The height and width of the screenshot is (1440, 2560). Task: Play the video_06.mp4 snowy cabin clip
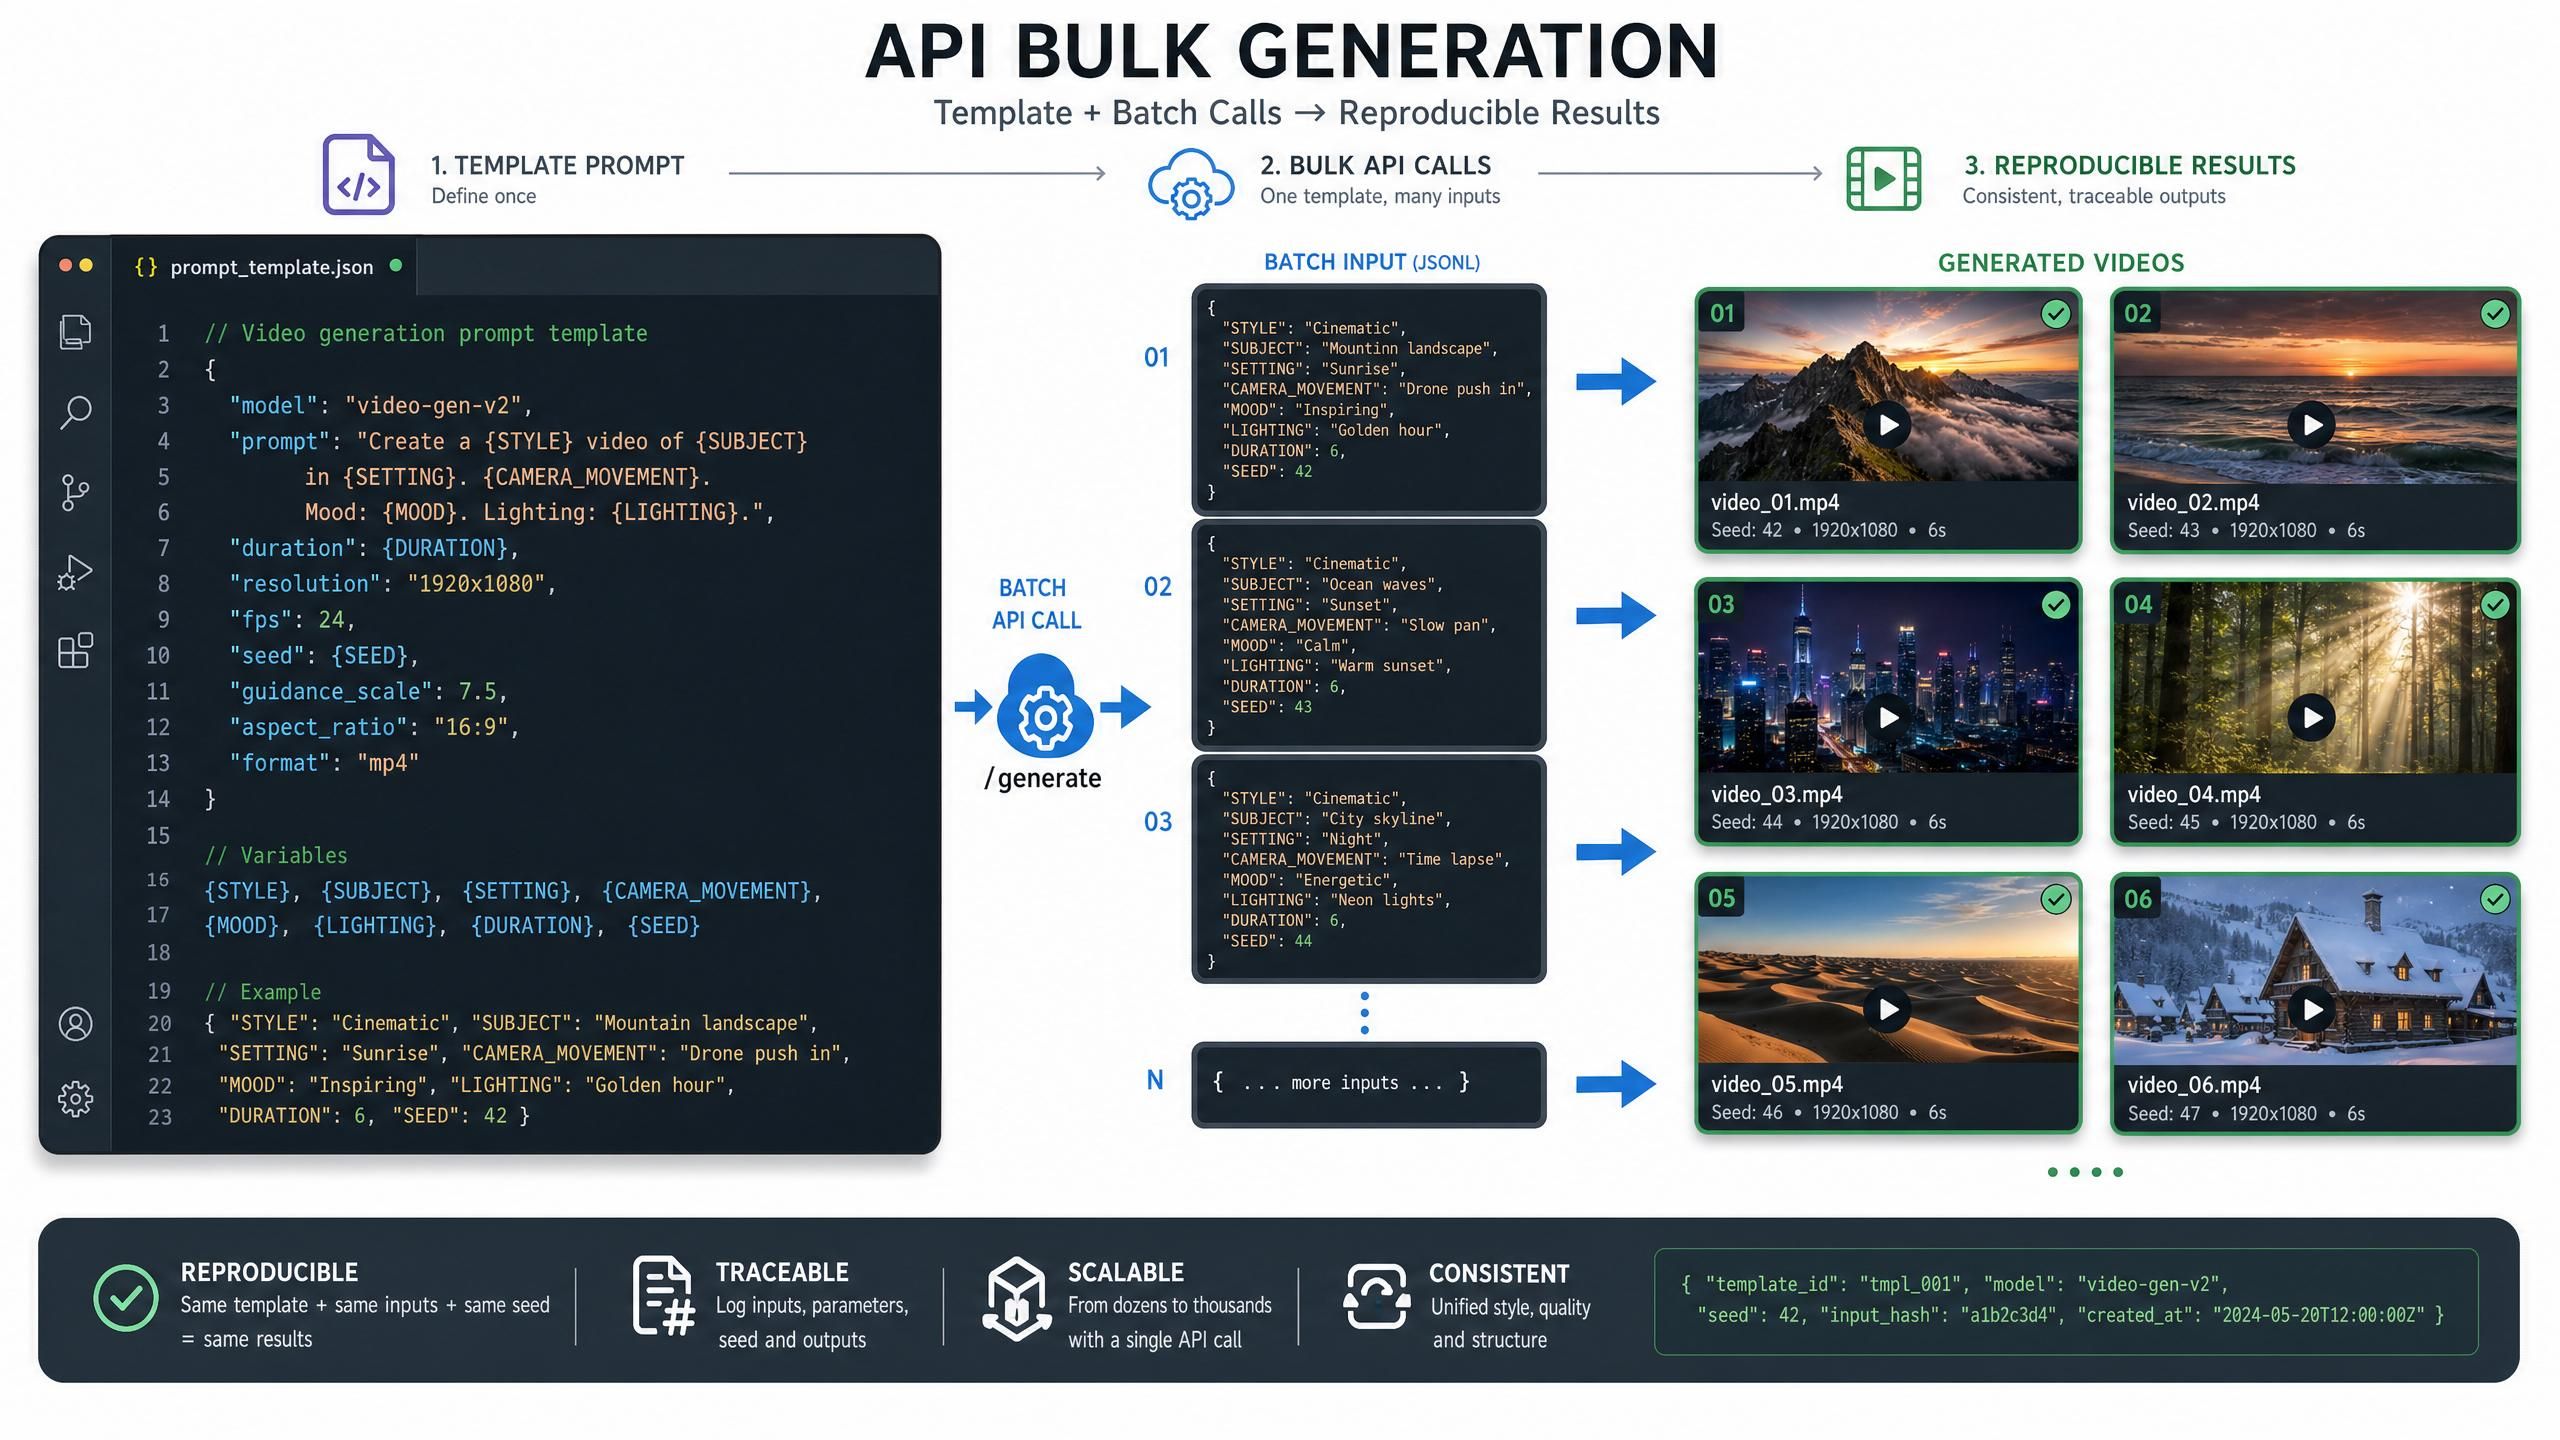2311,1009
